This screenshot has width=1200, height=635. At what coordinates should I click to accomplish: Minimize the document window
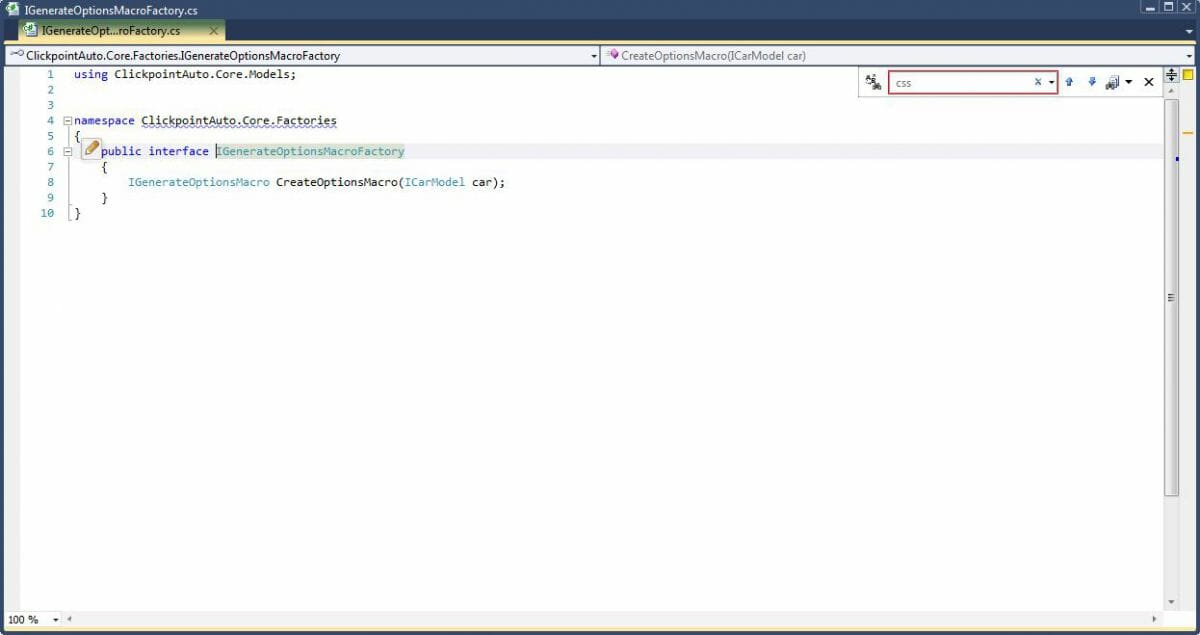[1151, 8]
